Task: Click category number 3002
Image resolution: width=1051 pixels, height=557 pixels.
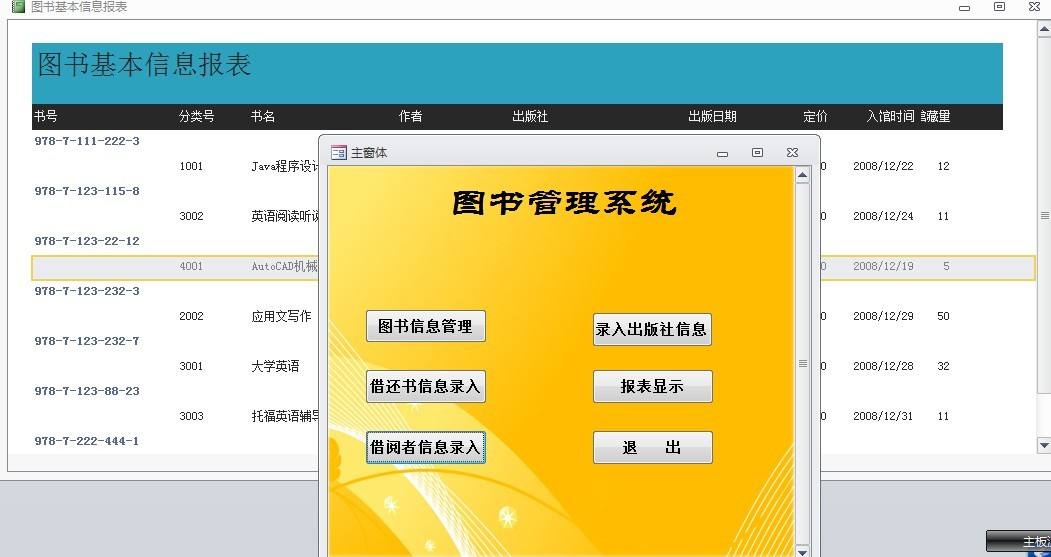Action: (x=191, y=216)
